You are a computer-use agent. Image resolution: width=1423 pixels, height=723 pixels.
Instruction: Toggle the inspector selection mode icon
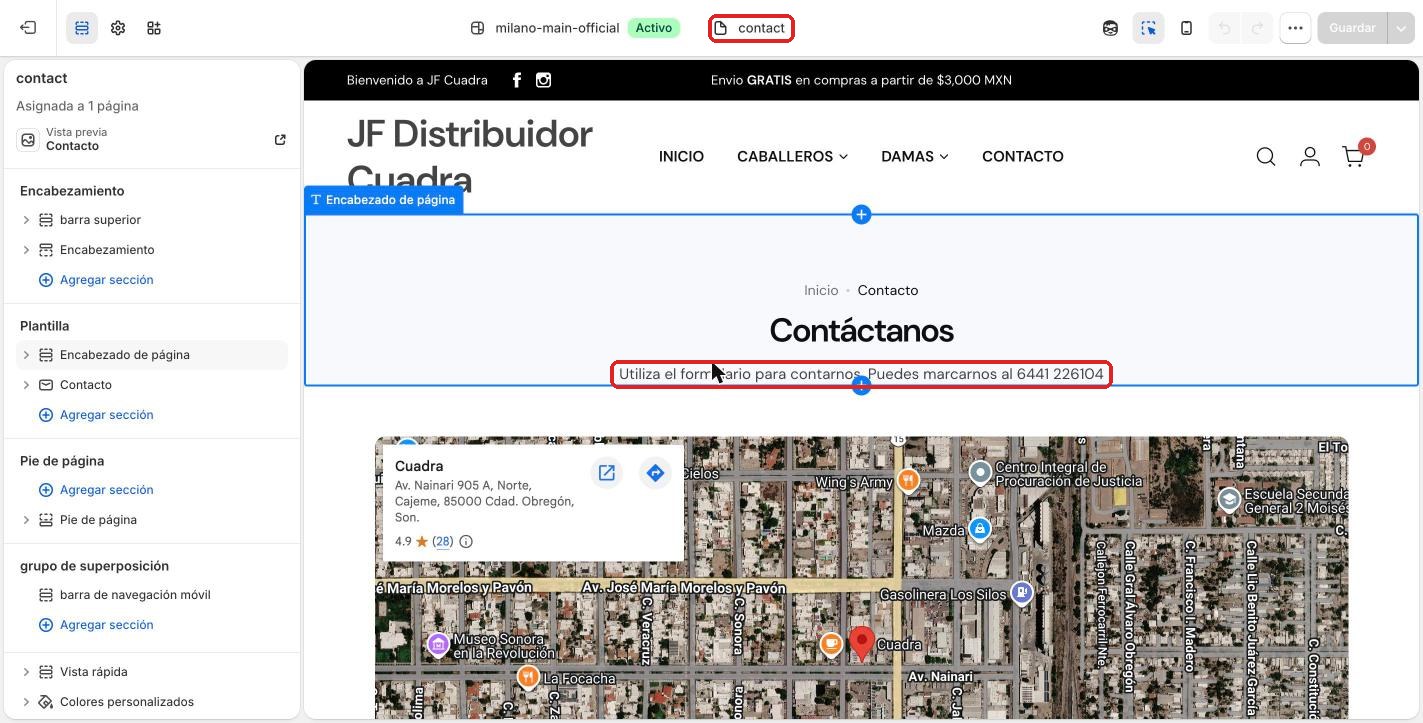click(x=1148, y=28)
